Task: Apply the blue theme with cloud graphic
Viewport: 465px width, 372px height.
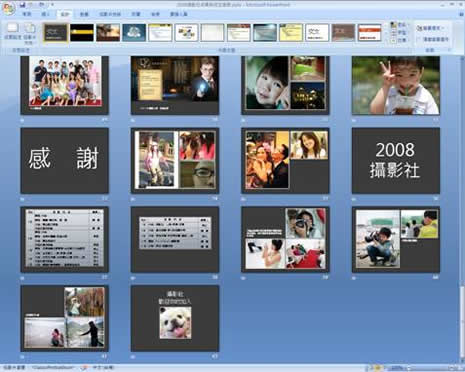Action: point(134,32)
